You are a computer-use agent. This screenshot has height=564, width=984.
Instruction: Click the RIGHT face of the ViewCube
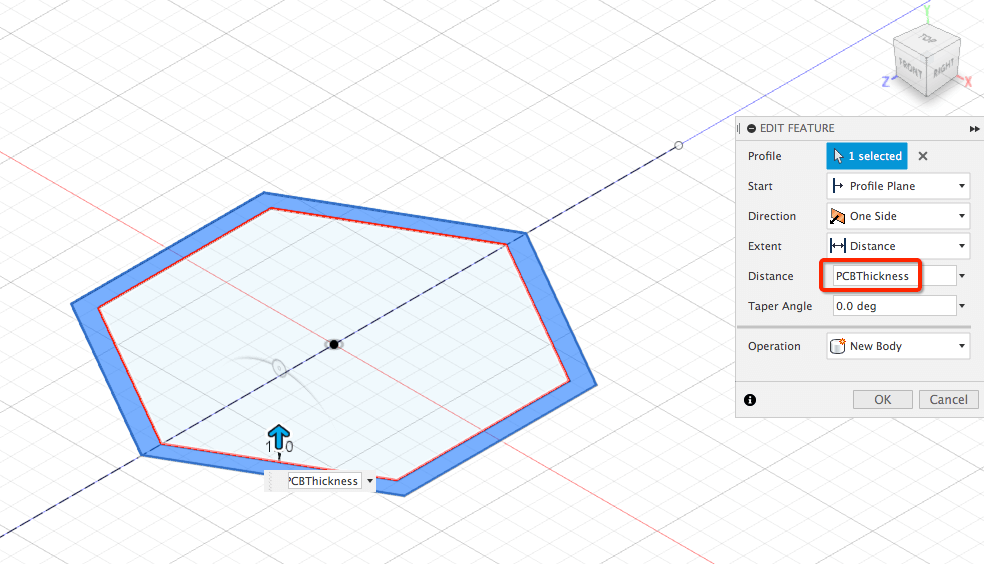point(943,69)
